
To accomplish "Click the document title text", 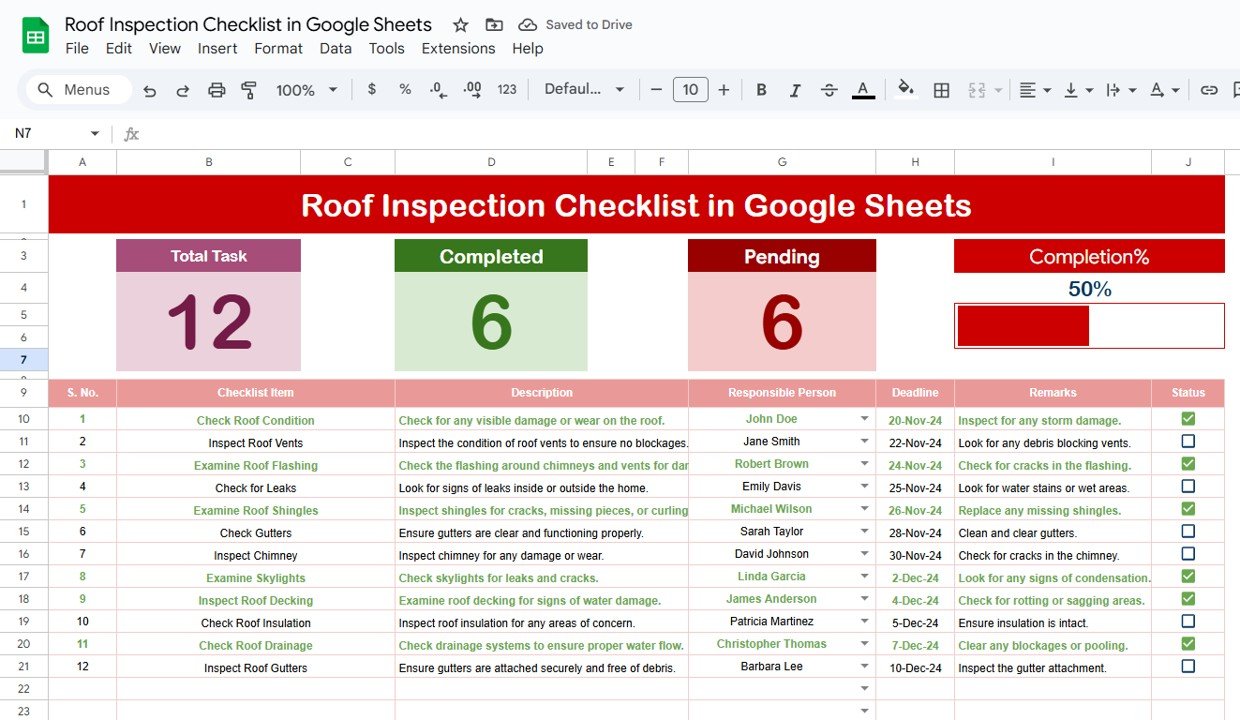I will click(x=248, y=24).
